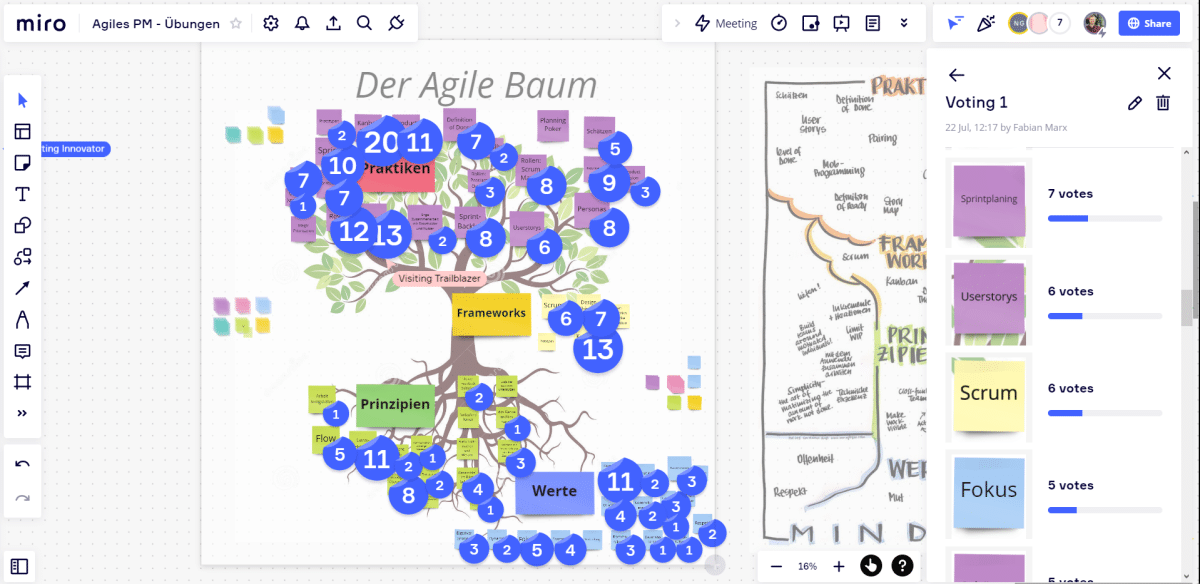
Task: Click the Planning Poker sticky note
Action: pyautogui.click(x=553, y=125)
